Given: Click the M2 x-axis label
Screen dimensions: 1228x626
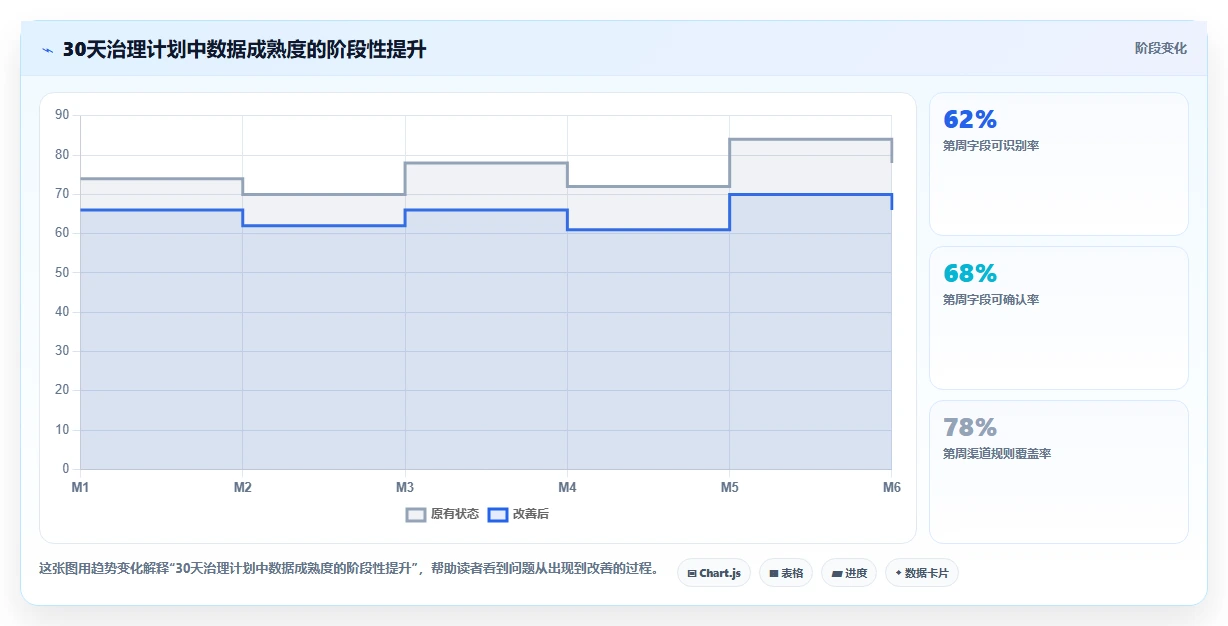Looking at the screenshot, I should 242,487.
